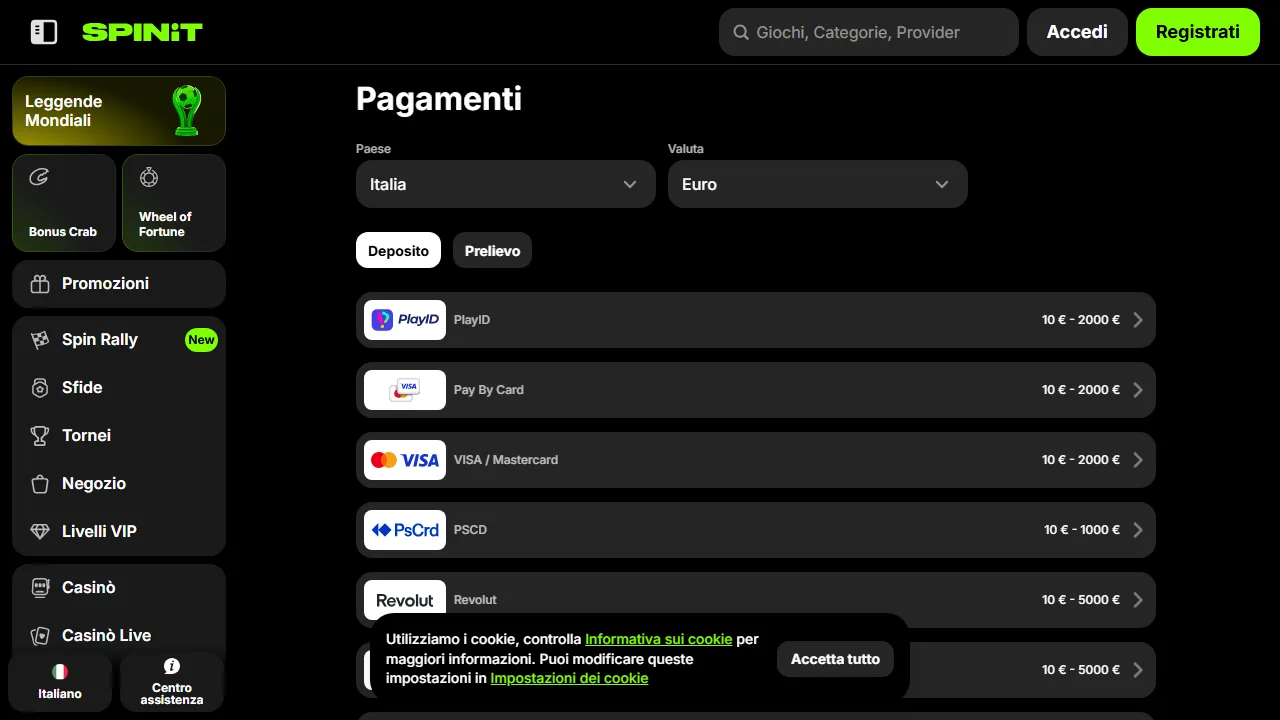Click the Pay By Card label text
Screen dimensions: 1280x720
point(489,390)
